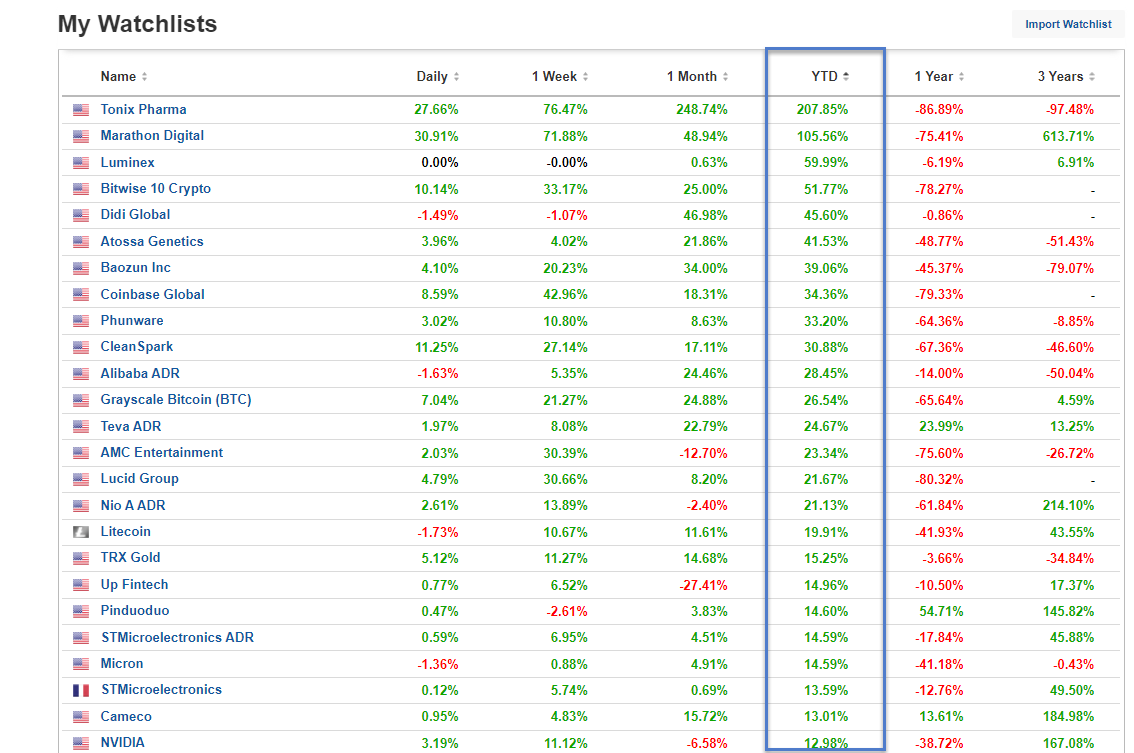Image resolution: width=1134 pixels, height=753 pixels.
Task: Open Grayscale Bitcoin (BTC) link
Action: tap(176, 399)
